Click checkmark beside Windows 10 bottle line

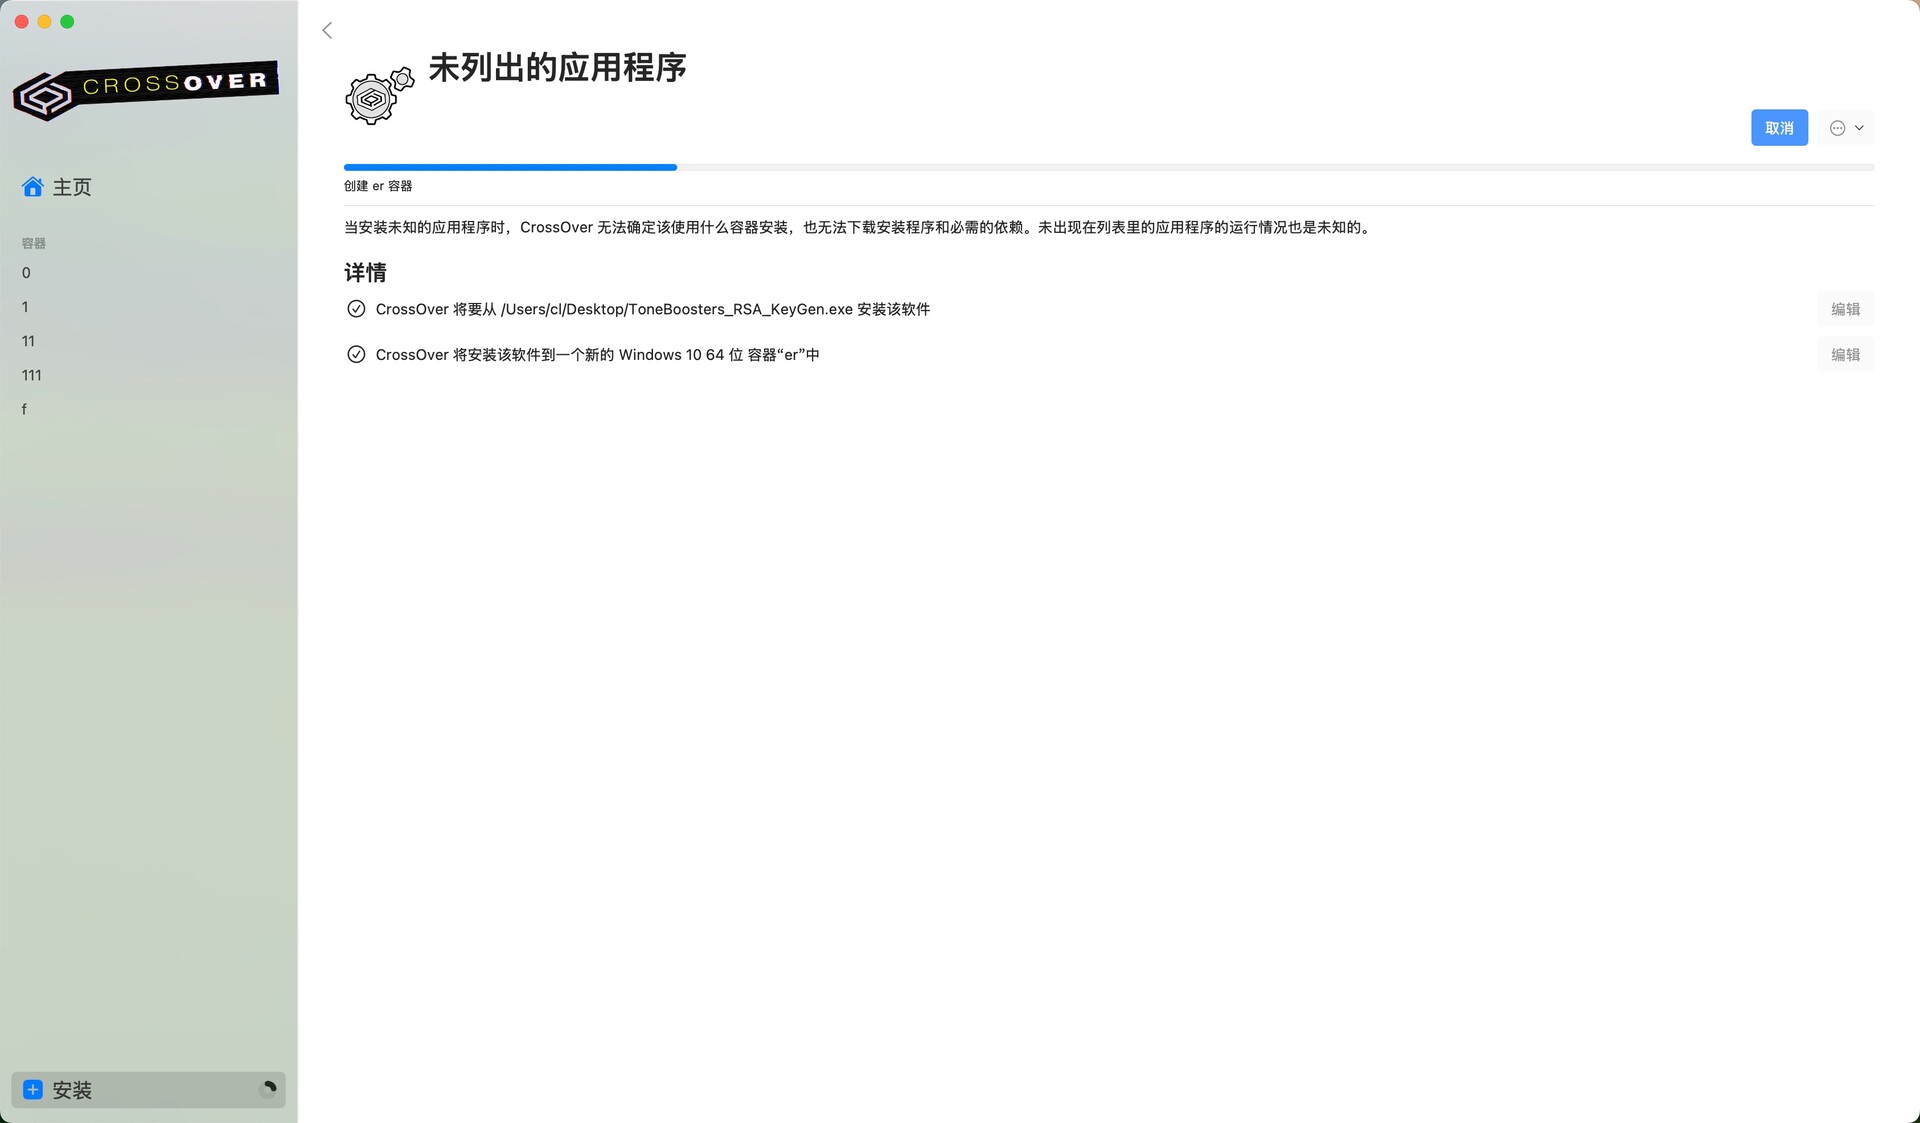click(356, 354)
